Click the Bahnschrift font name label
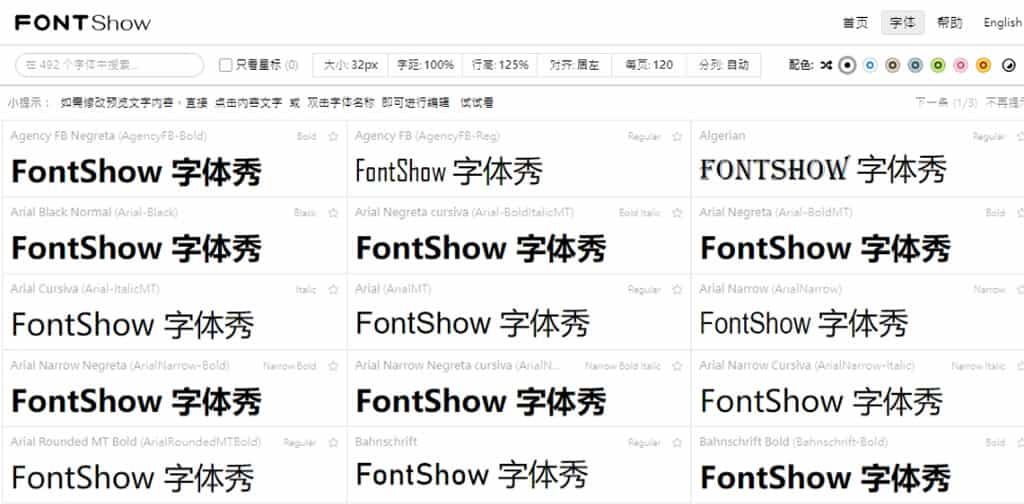Screen dimensions: 1024x504 [386, 442]
